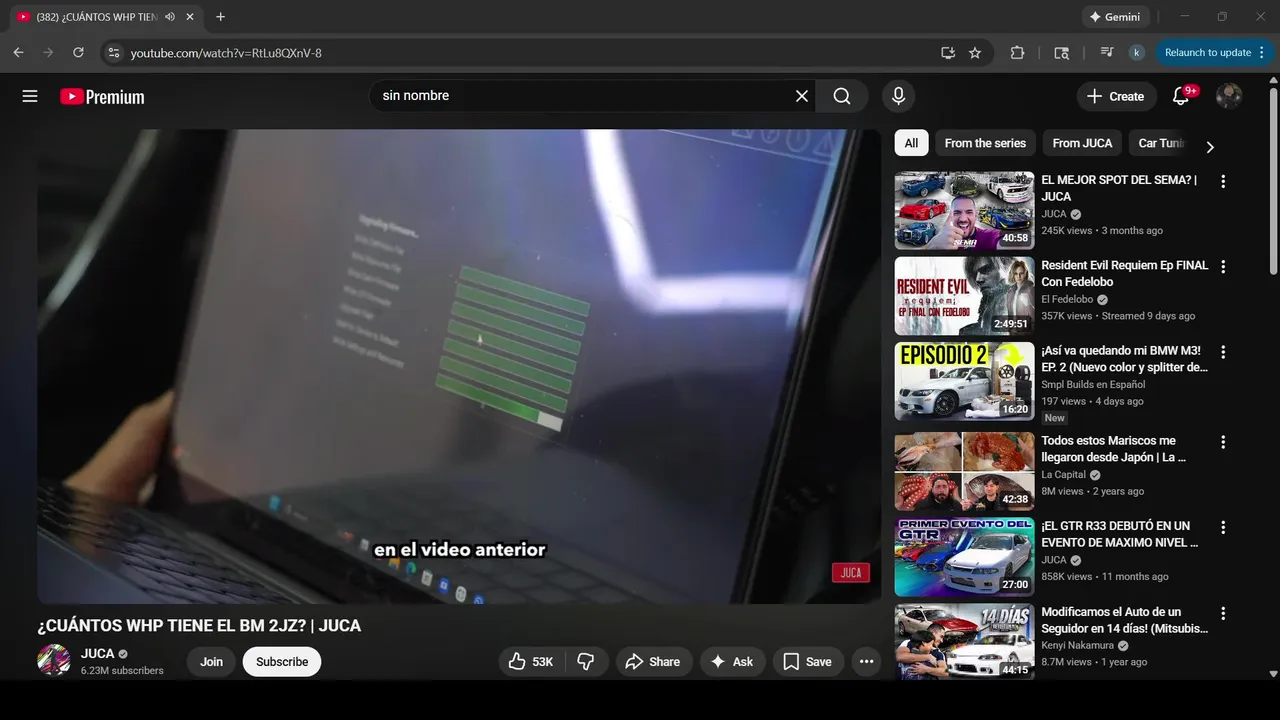Screen dimensions: 1280x720
Task: Click title 'Todos estos Mariscos me llegaron'
Action: tap(1113, 449)
